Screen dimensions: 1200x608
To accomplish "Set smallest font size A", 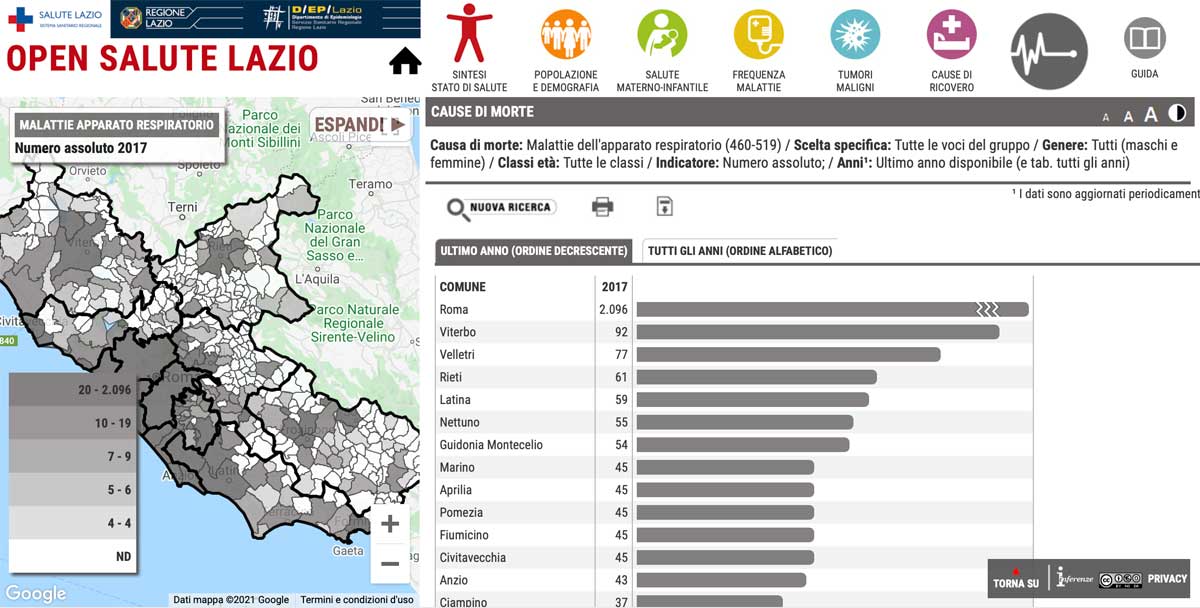I will (1105, 117).
